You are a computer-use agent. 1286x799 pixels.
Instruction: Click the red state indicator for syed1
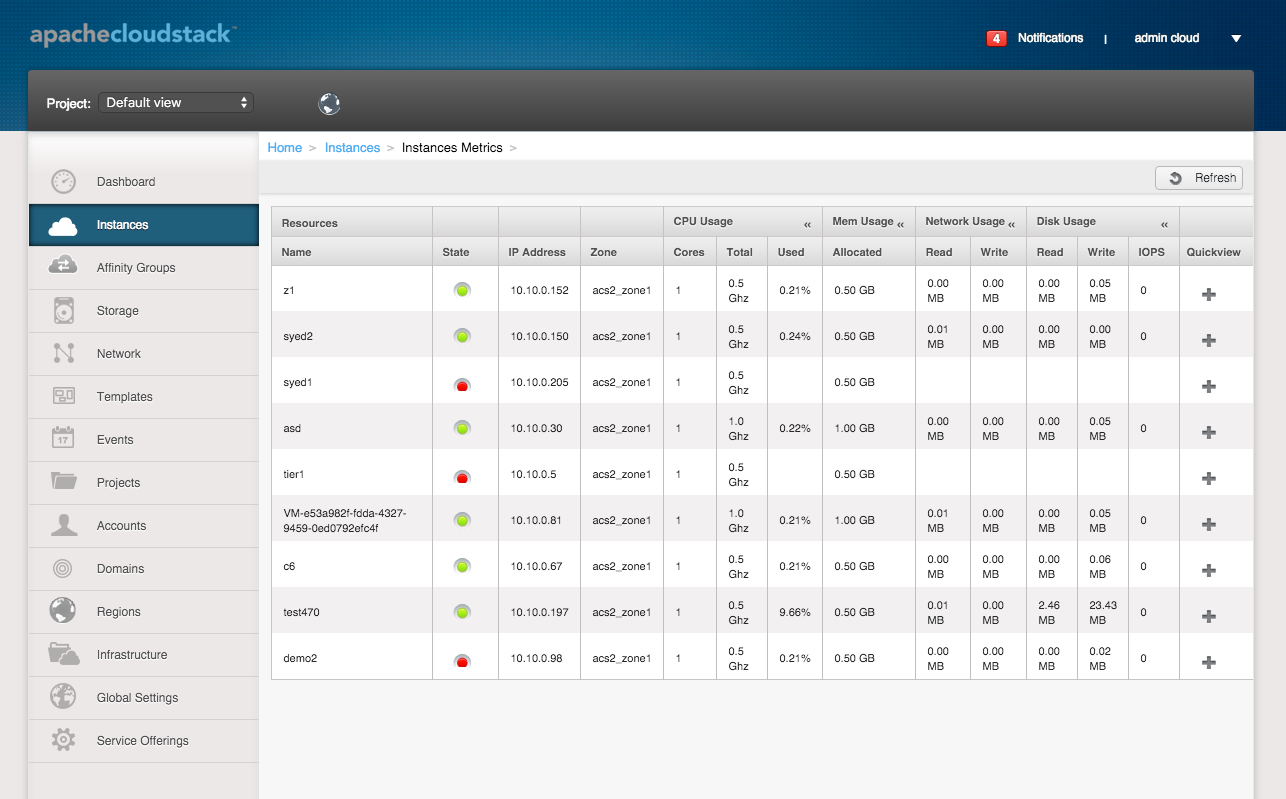coord(464,381)
